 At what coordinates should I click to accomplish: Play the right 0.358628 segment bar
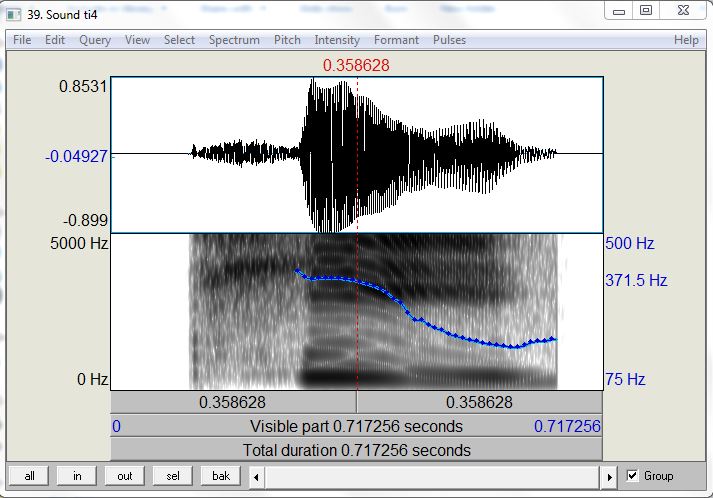480,402
